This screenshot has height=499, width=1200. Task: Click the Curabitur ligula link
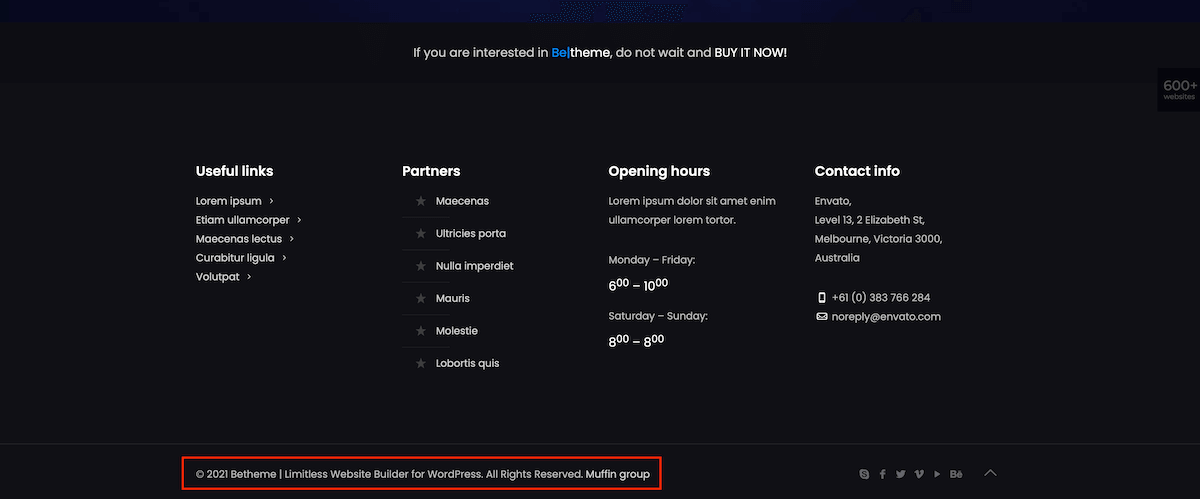(235, 258)
